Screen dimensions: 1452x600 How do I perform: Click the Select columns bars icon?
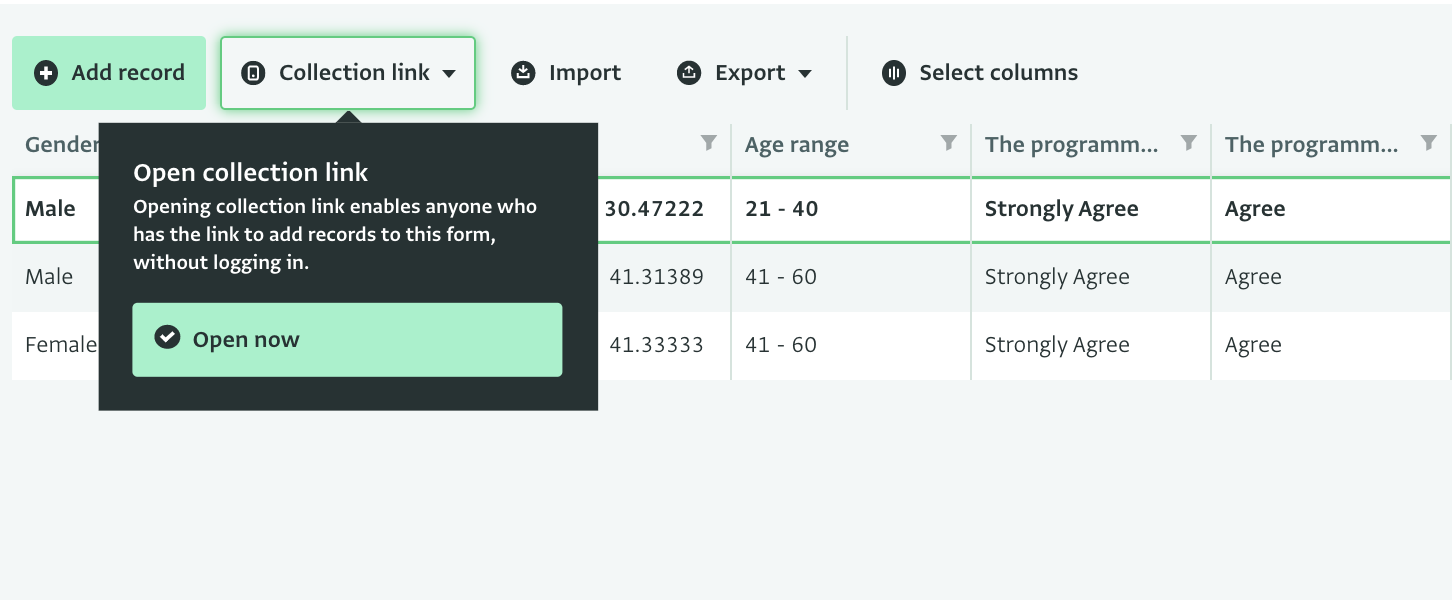click(894, 73)
